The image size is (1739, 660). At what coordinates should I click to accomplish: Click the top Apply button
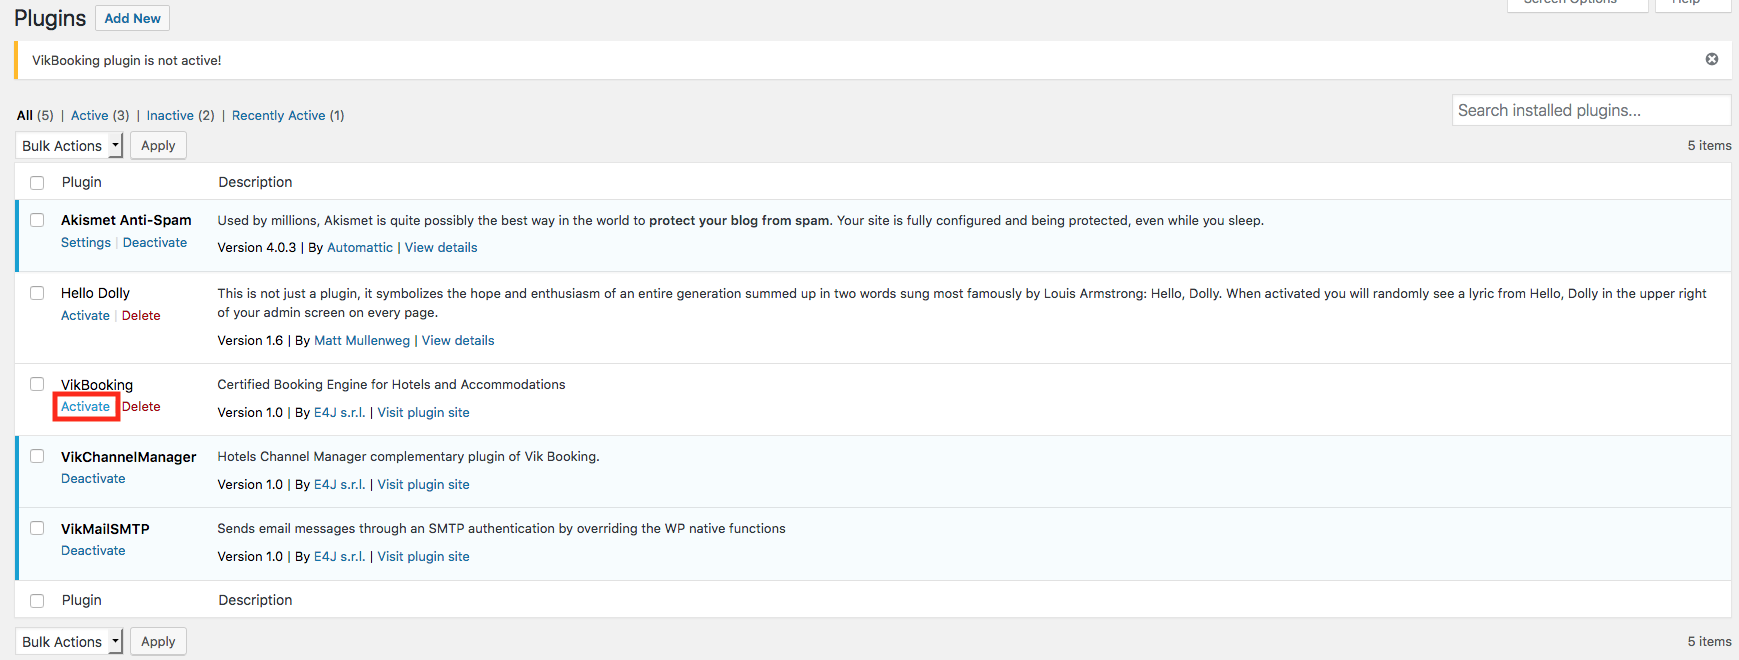(x=158, y=146)
